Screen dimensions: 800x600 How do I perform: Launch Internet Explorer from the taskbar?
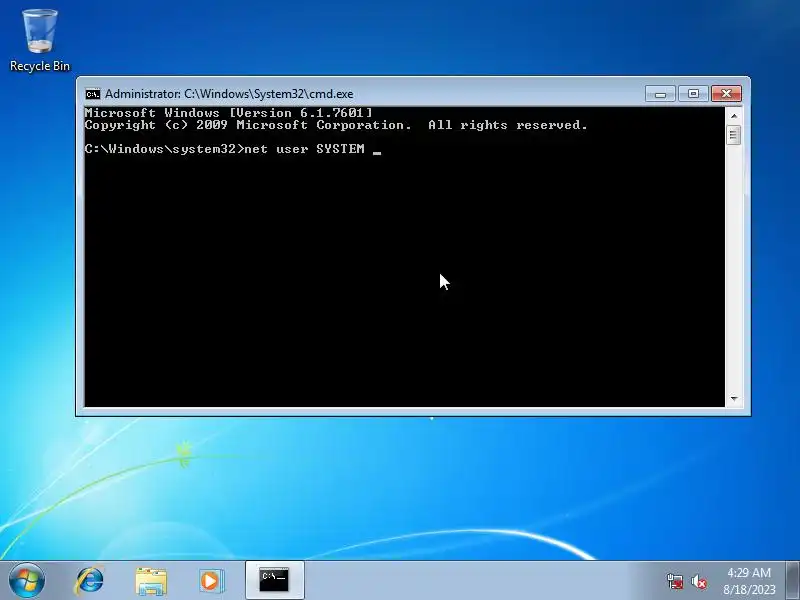pos(90,580)
